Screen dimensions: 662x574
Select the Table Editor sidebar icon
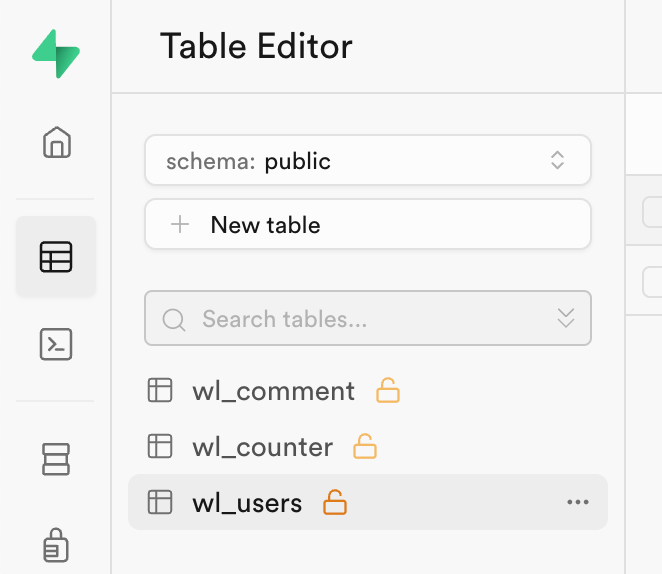pyautogui.click(x=56, y=257)
